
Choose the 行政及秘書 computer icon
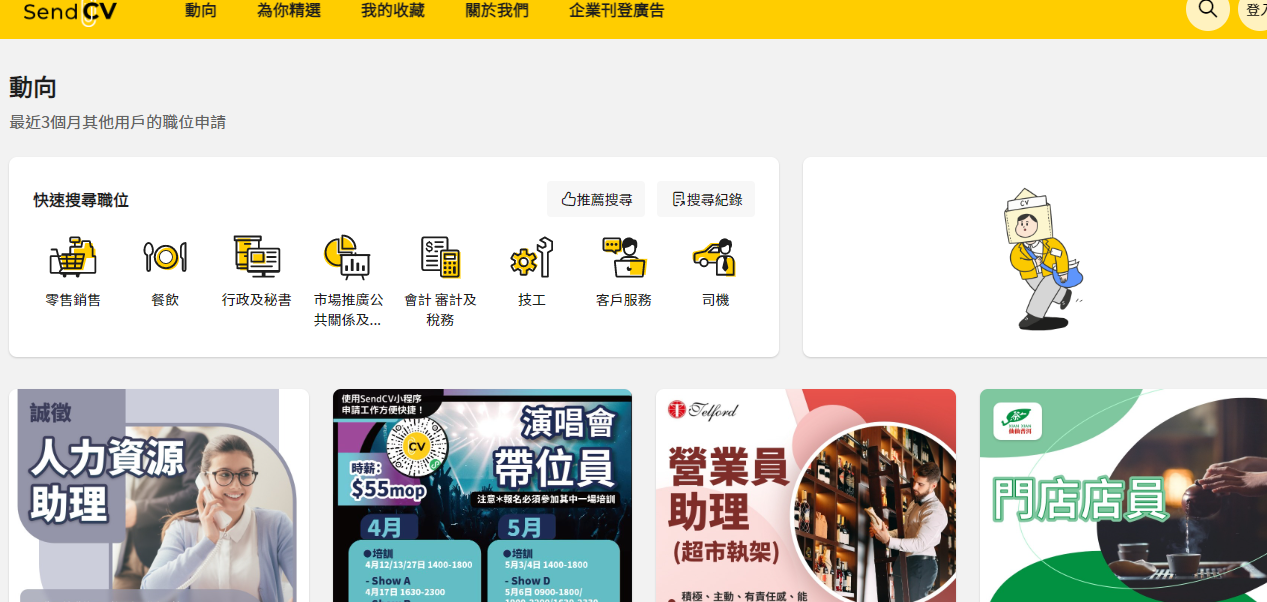(257, 257)
